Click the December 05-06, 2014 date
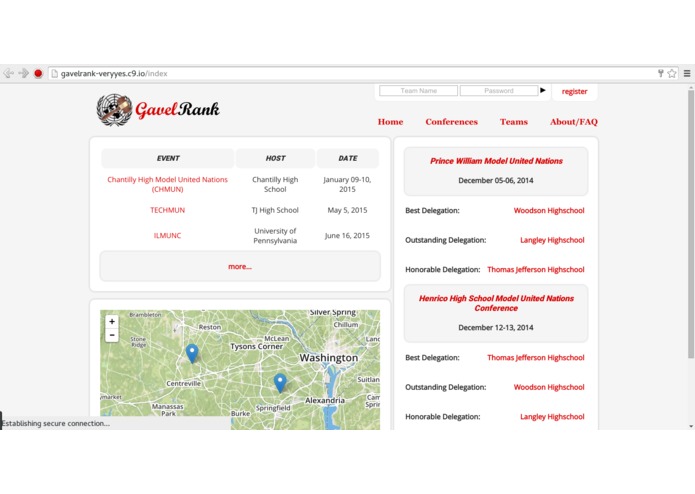 [496, 180]
